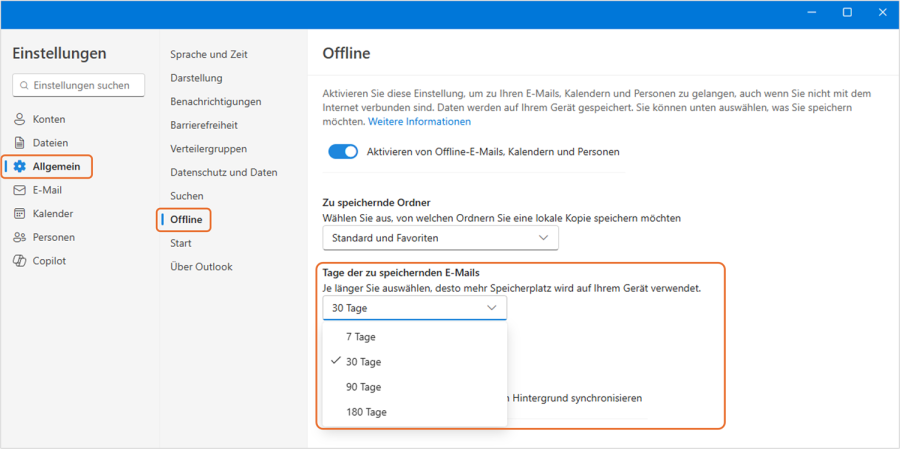The height and width of the screenshot is (449, 900).
Task: Go to Copilot category label
Action: [x=49, y=261]
